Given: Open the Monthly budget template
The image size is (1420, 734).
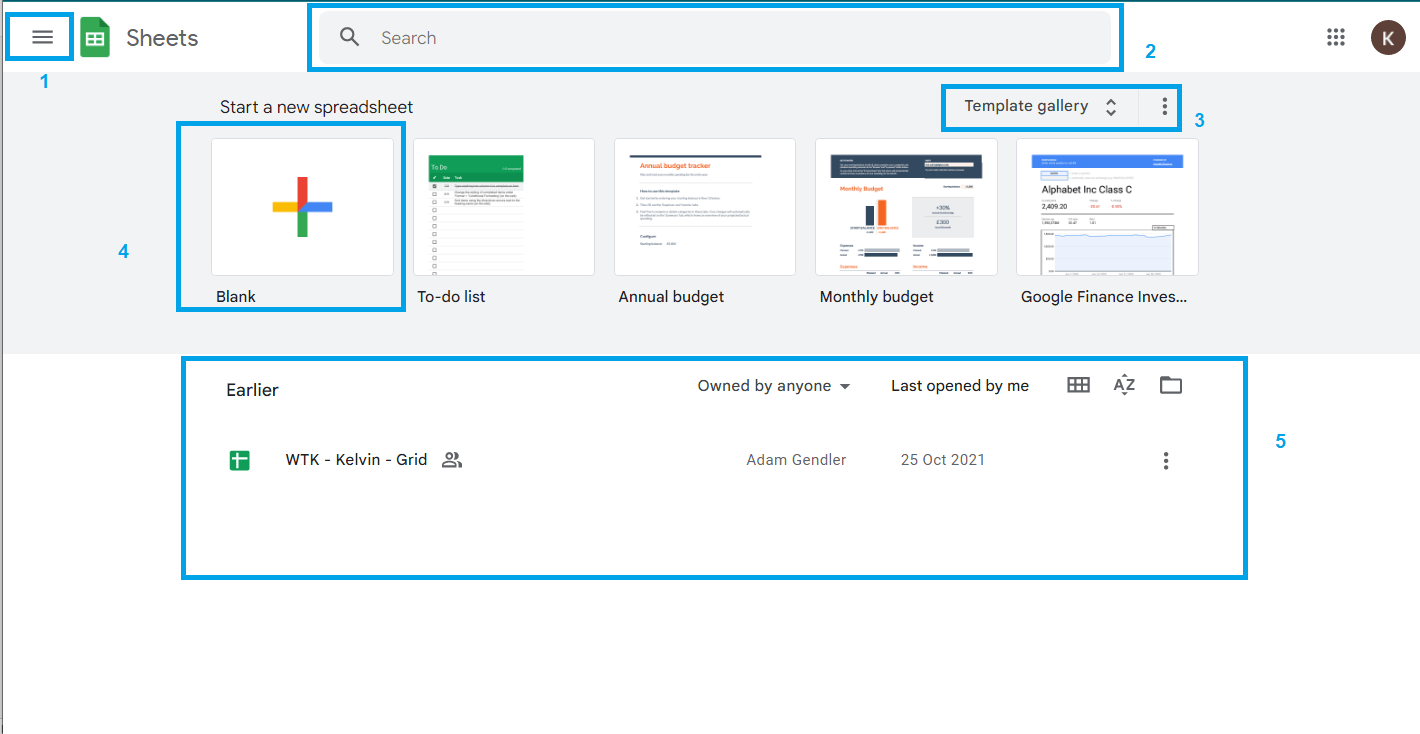Looking at the screenshot, I should click(x=905, y=206).
